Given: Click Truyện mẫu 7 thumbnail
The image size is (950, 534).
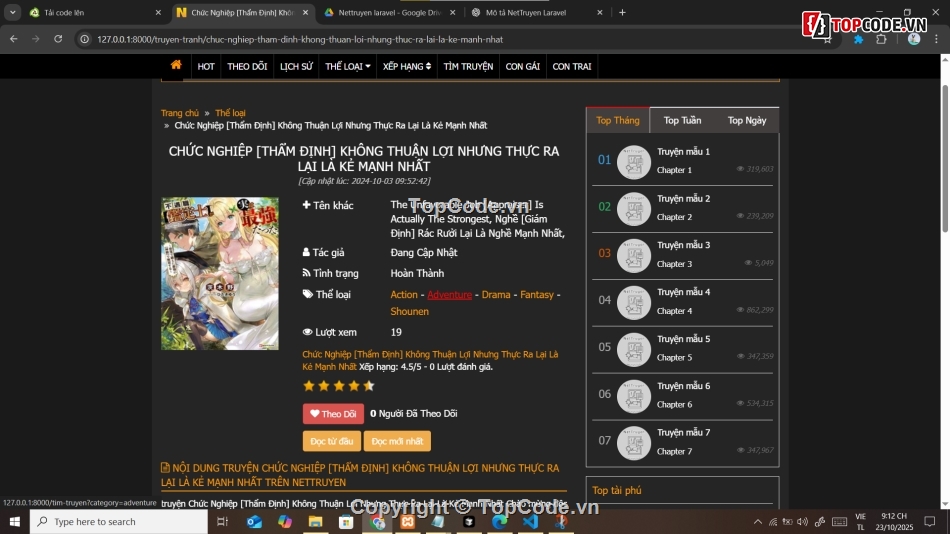Looking at the screenshot, I should (634, 443).
